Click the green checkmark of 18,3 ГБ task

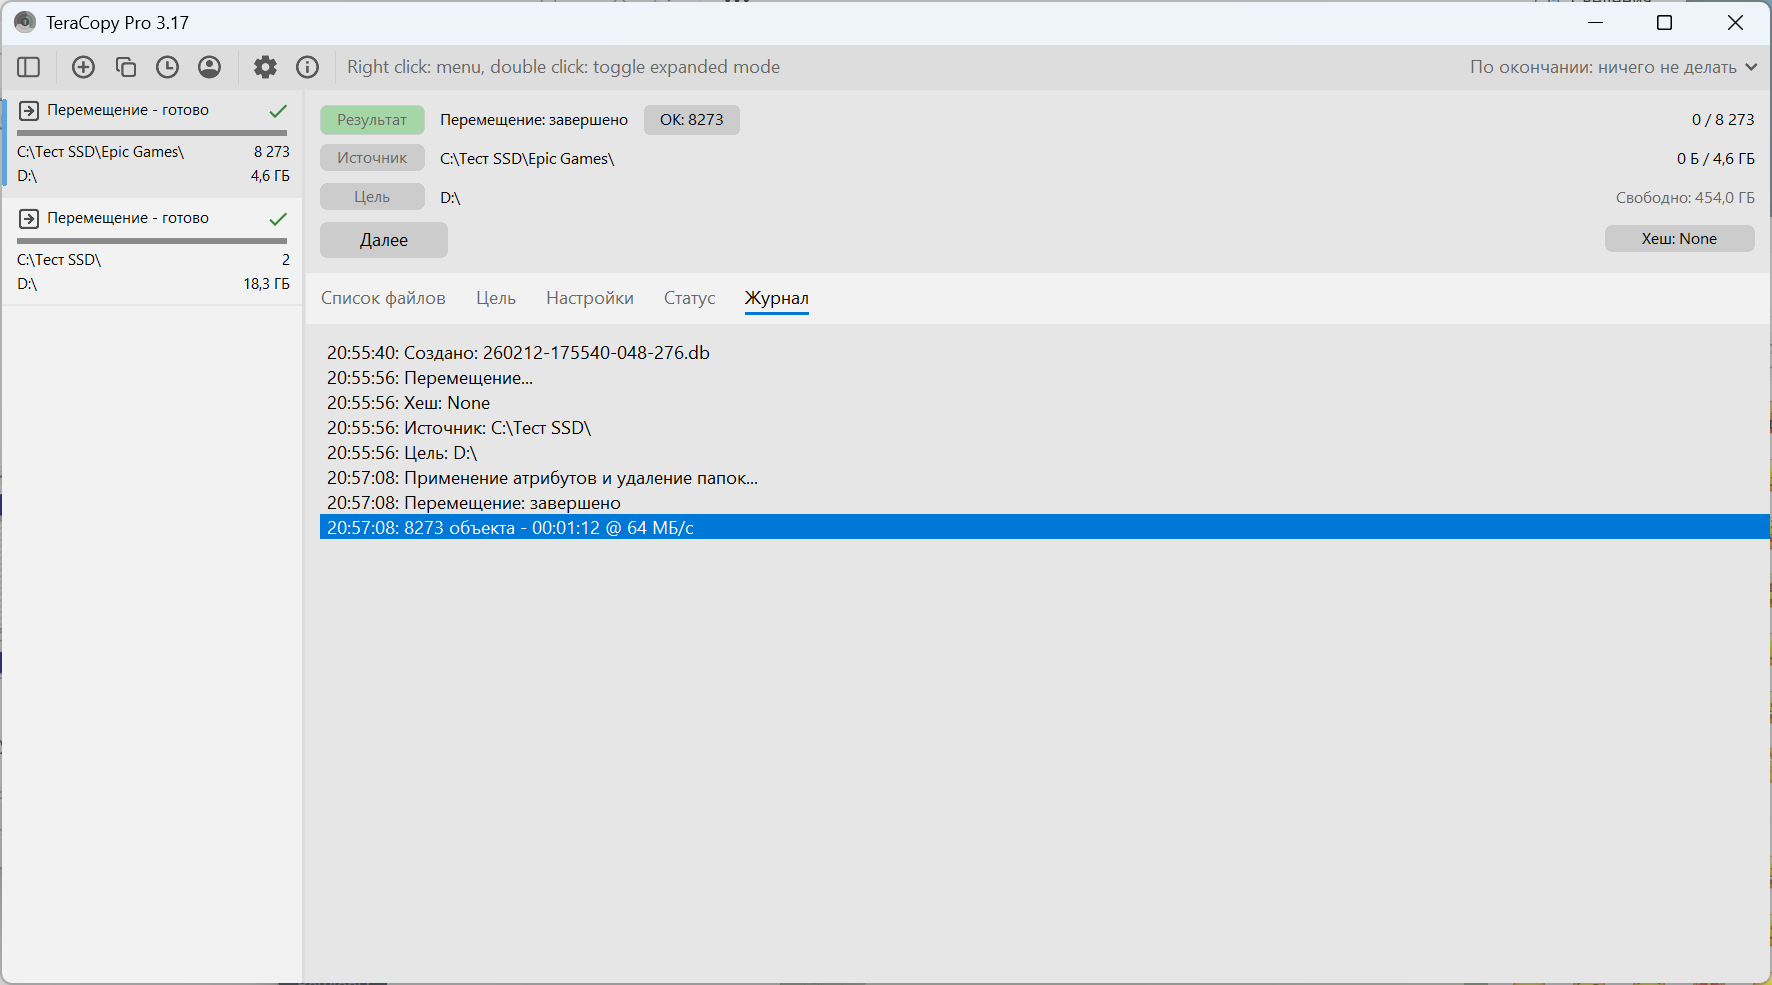coord(279,218)
